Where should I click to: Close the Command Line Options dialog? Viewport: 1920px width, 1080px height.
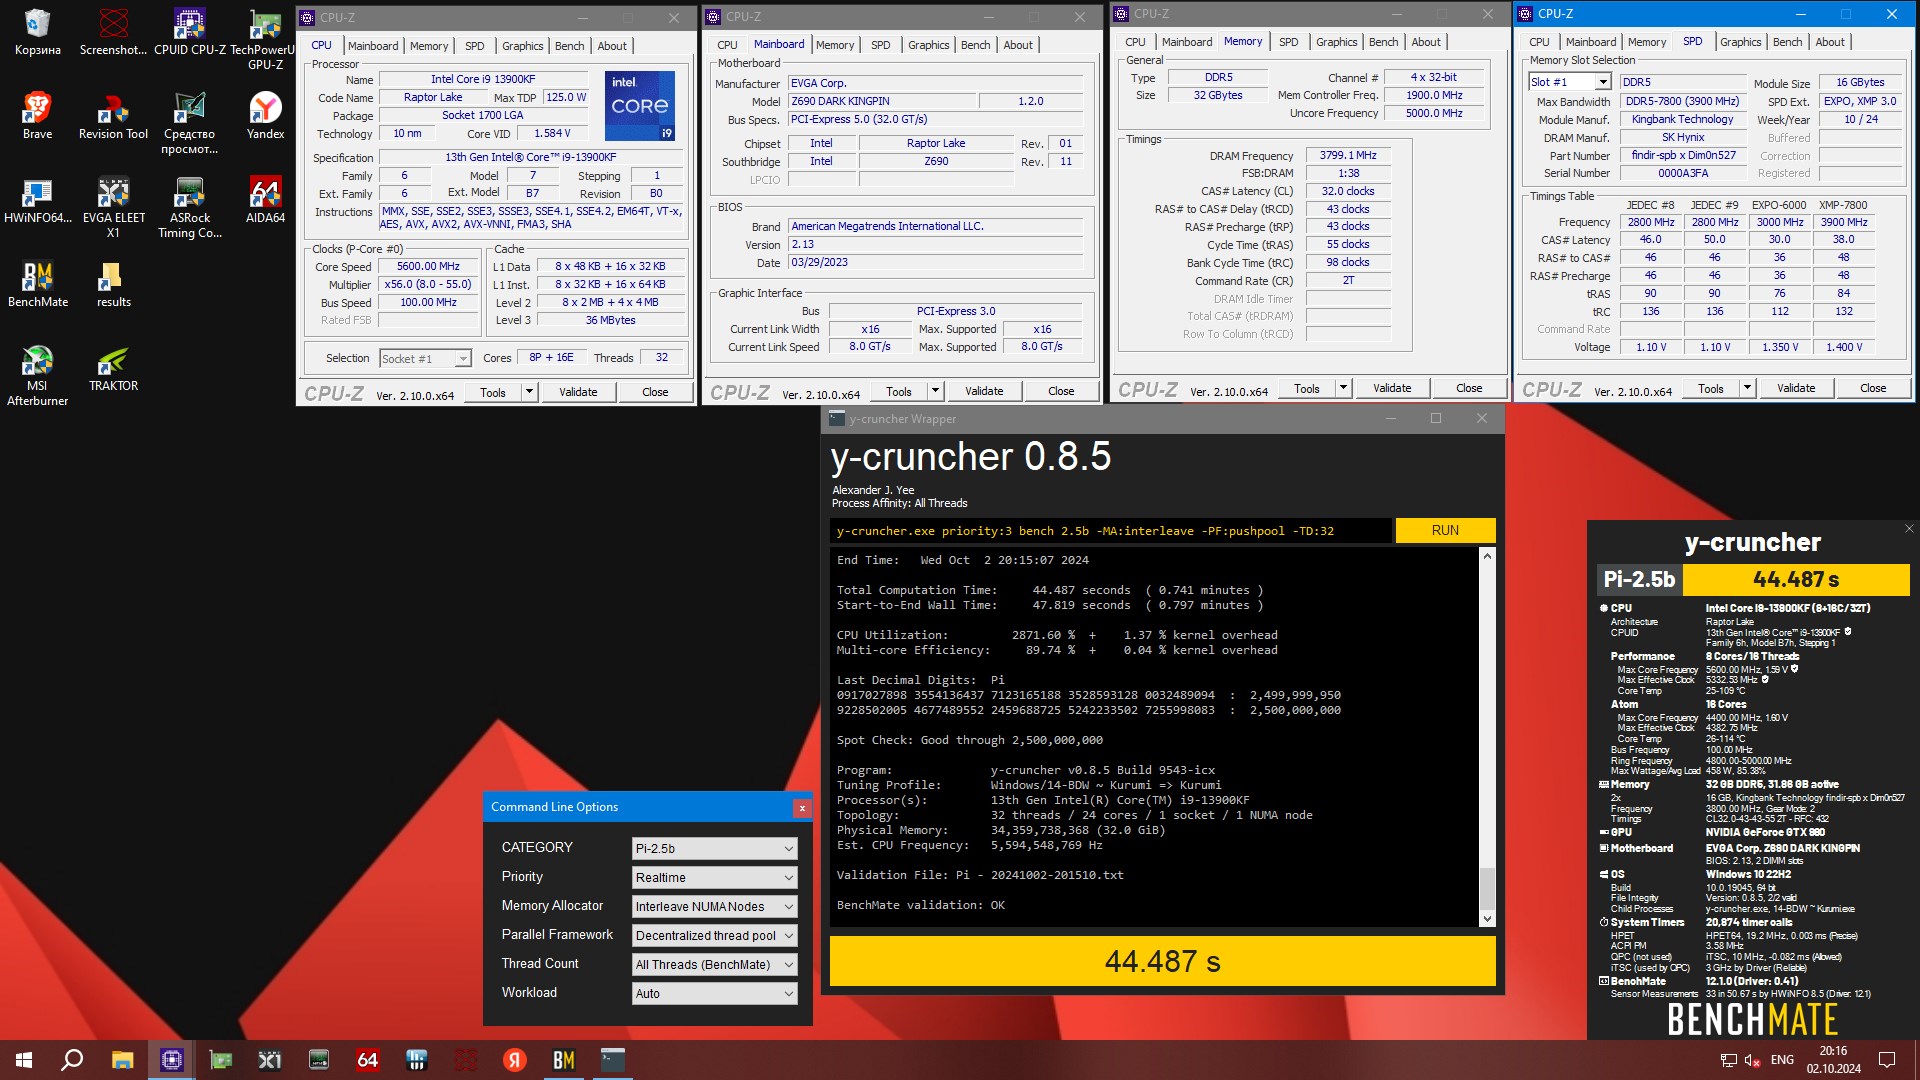801,808
